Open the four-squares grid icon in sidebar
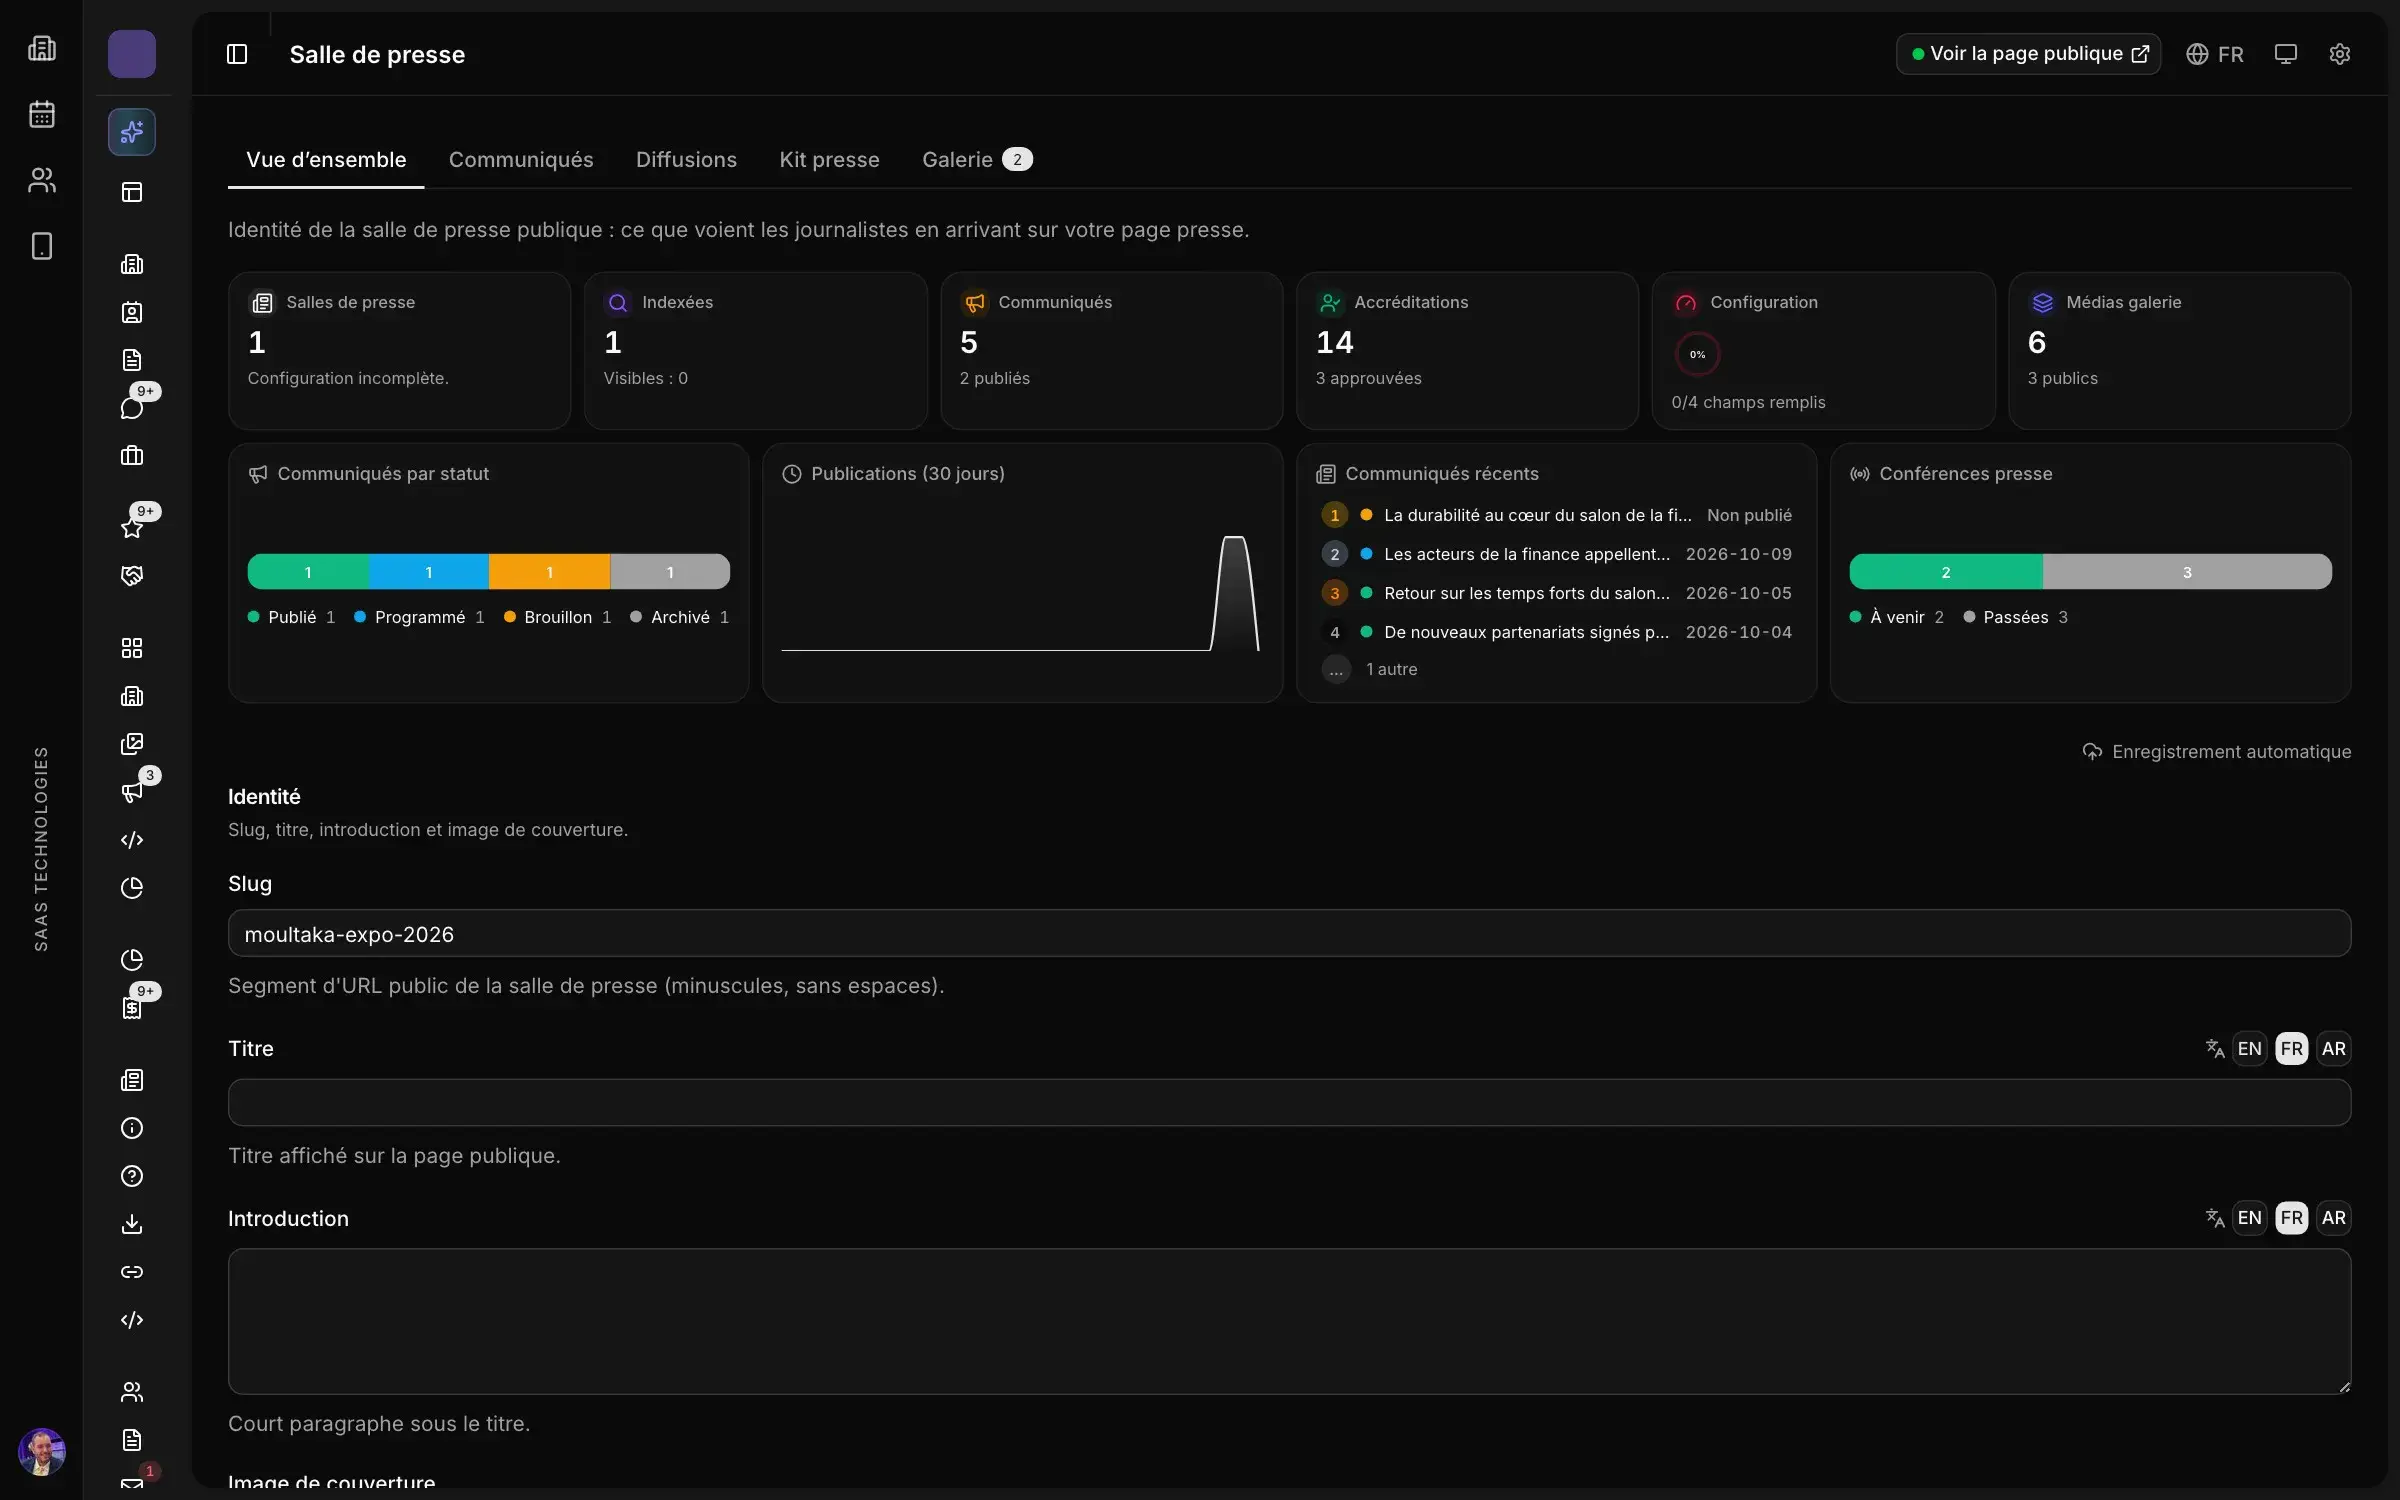This screenshot has height=1500, width=2400. pyautogui.click(x=132, y=648)
